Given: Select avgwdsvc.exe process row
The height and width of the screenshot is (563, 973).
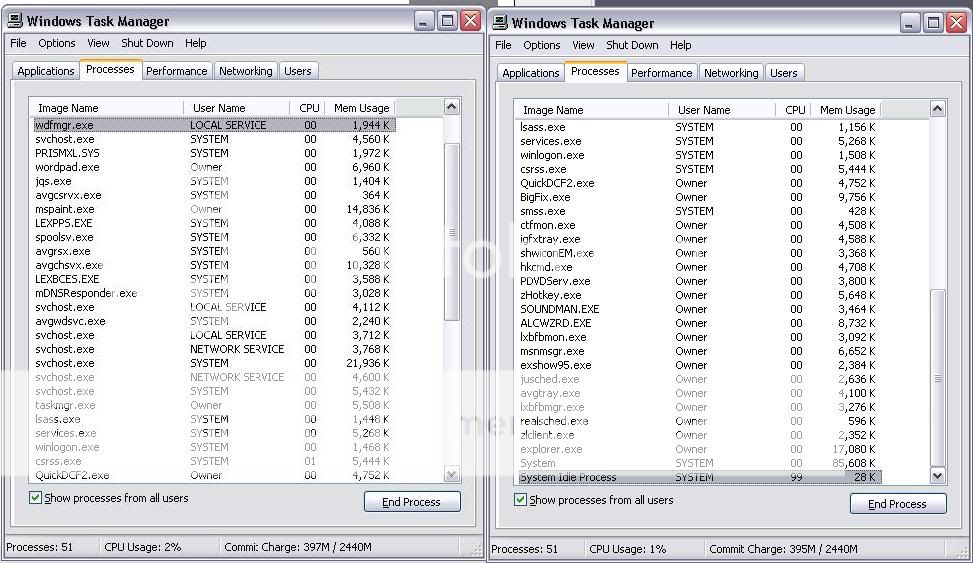Looking at the screenshot, I should tap(214, 321).
